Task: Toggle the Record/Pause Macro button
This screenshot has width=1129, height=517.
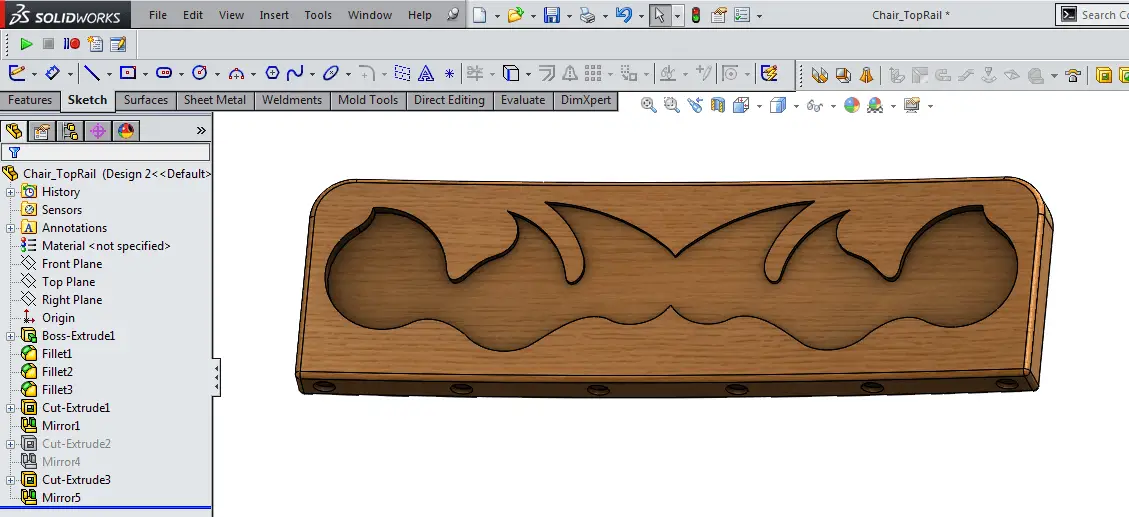Action: (72, 44)
